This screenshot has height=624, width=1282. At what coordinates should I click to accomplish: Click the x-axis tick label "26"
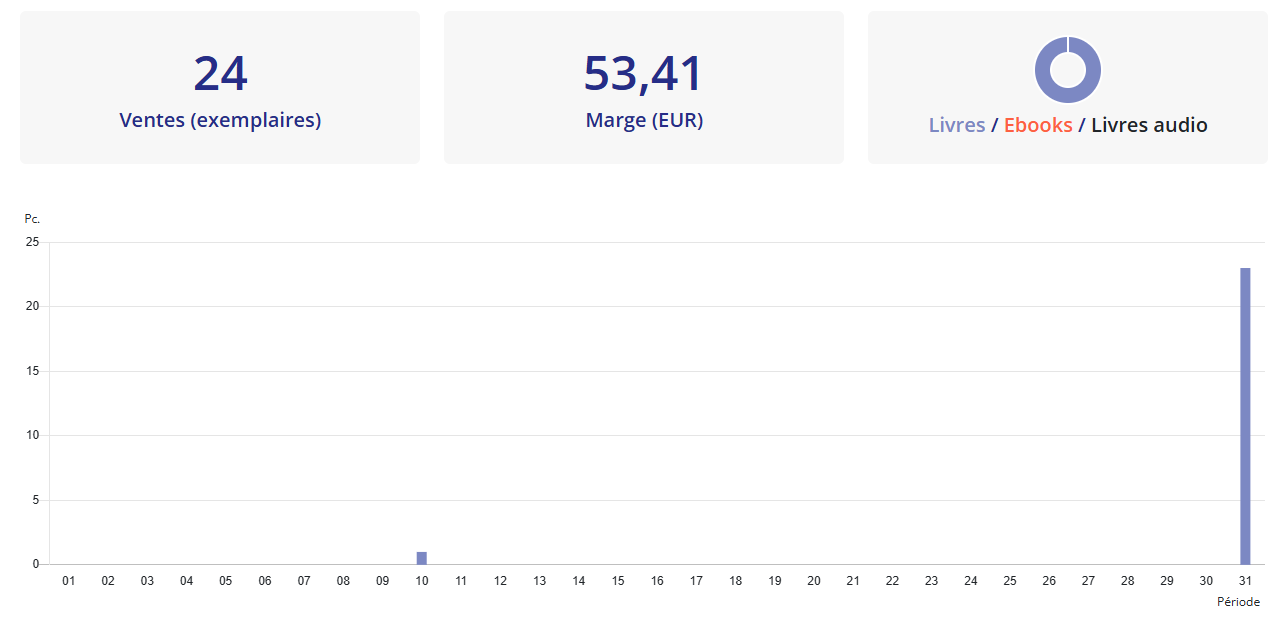click(x=1049, y=581)
